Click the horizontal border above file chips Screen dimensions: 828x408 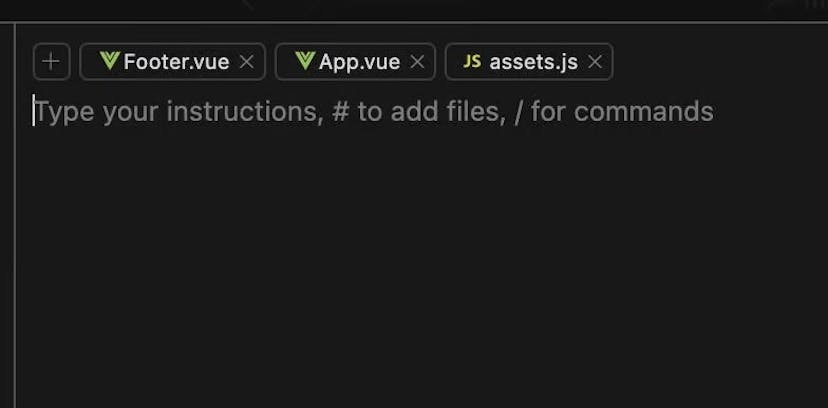400,23
